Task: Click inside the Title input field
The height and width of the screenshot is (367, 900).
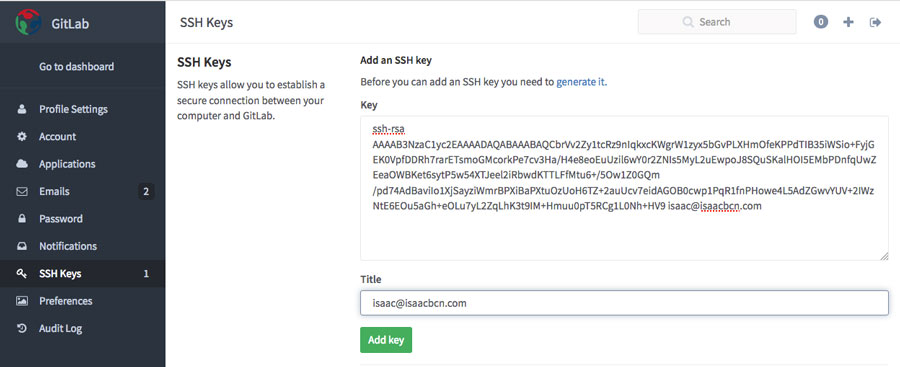Action: point(624,303)
